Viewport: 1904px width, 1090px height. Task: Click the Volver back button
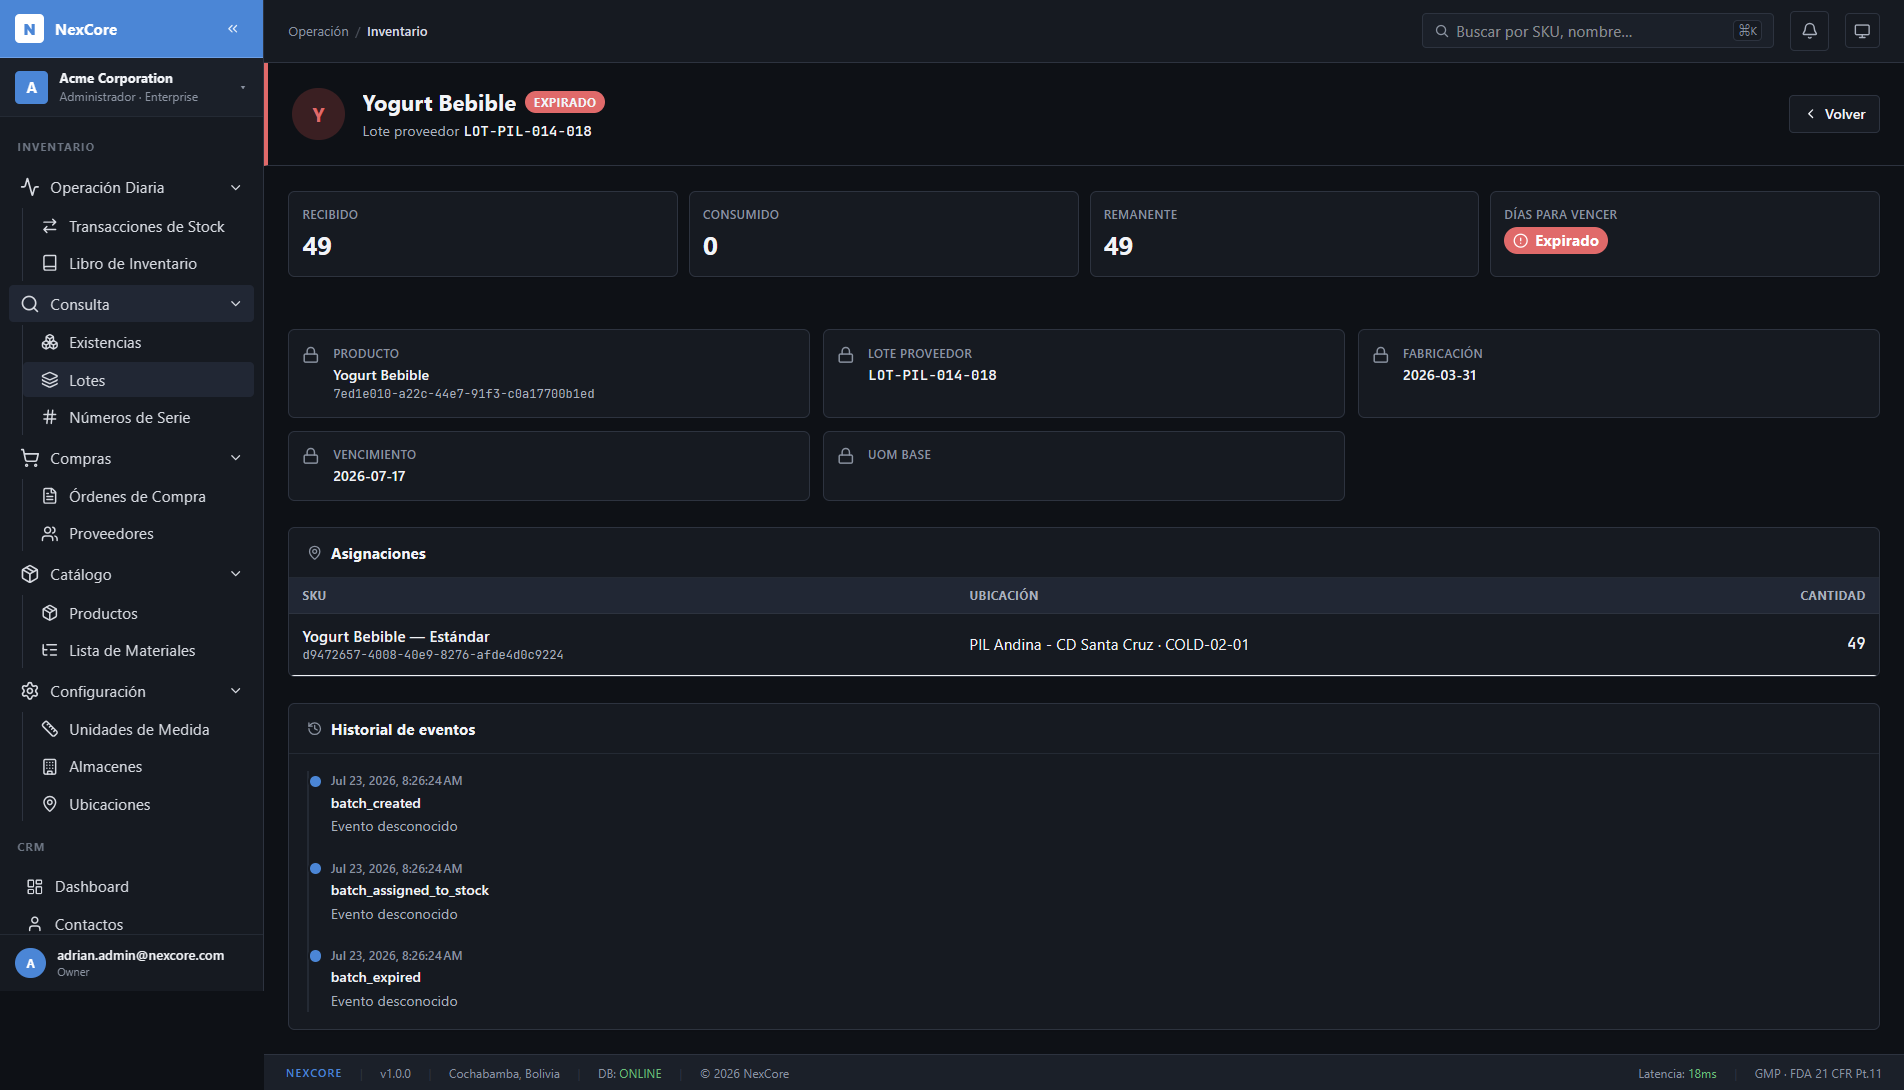[x=1834, y=114]
